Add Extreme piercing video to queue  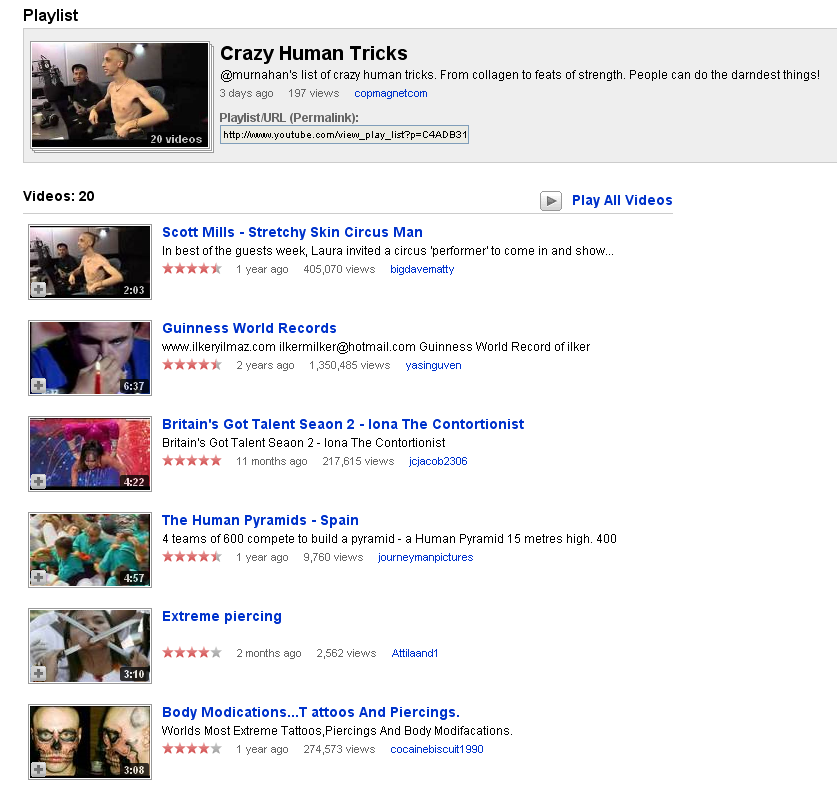click(38, 673)
